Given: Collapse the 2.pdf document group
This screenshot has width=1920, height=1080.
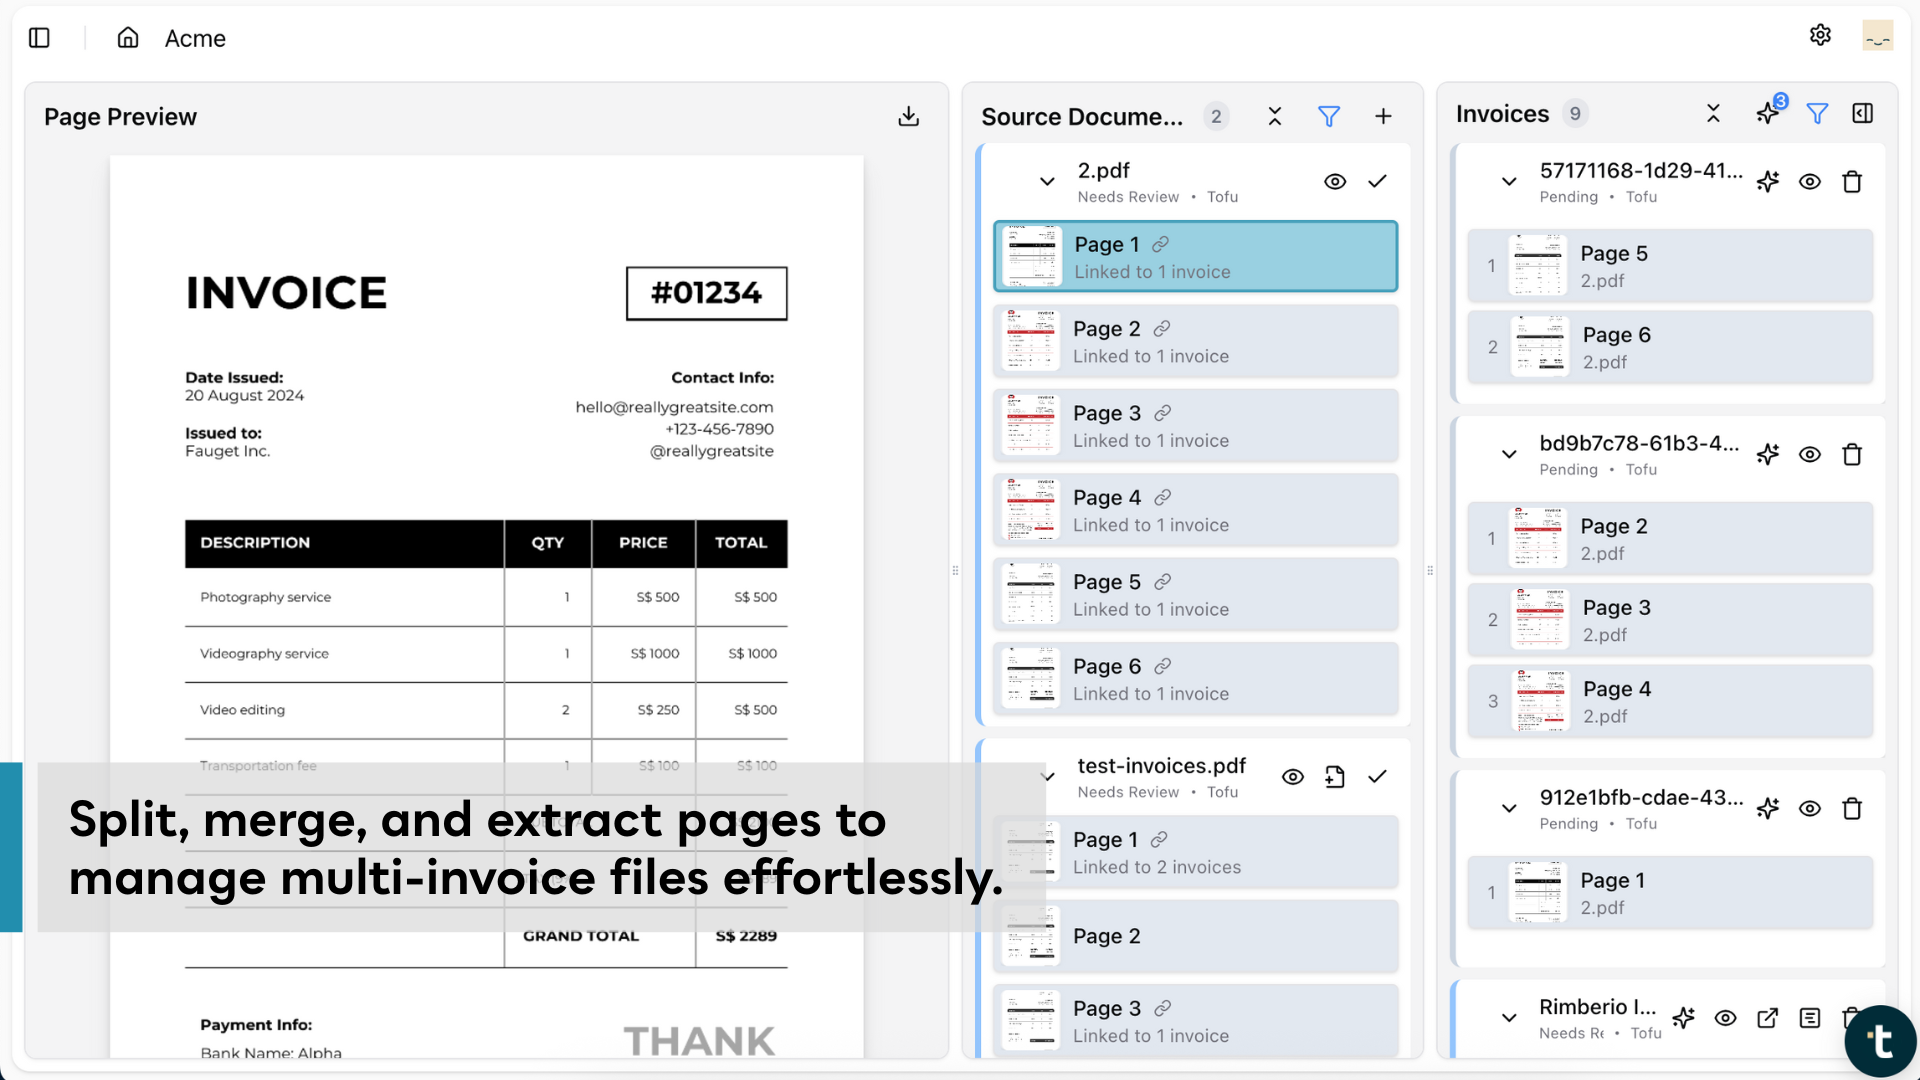Looking at the screenshot, I should point(1047,182).
